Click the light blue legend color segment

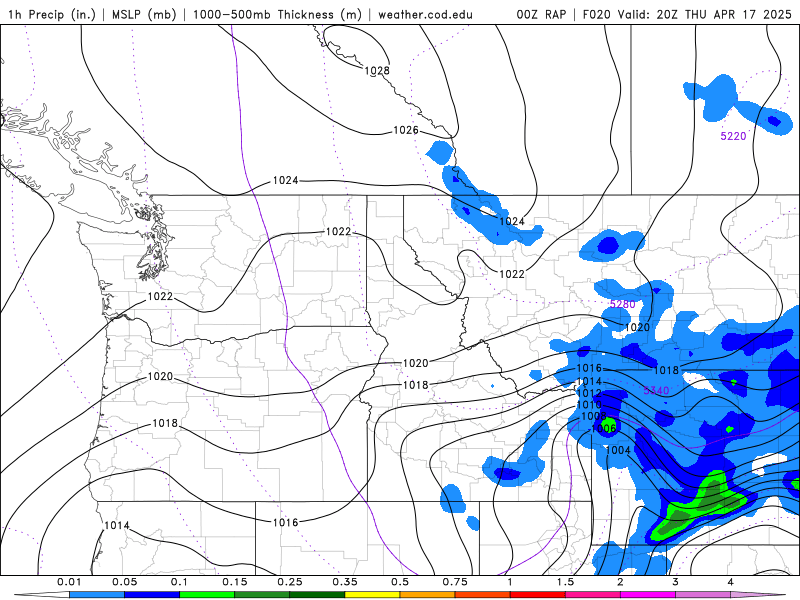(97, 594)
